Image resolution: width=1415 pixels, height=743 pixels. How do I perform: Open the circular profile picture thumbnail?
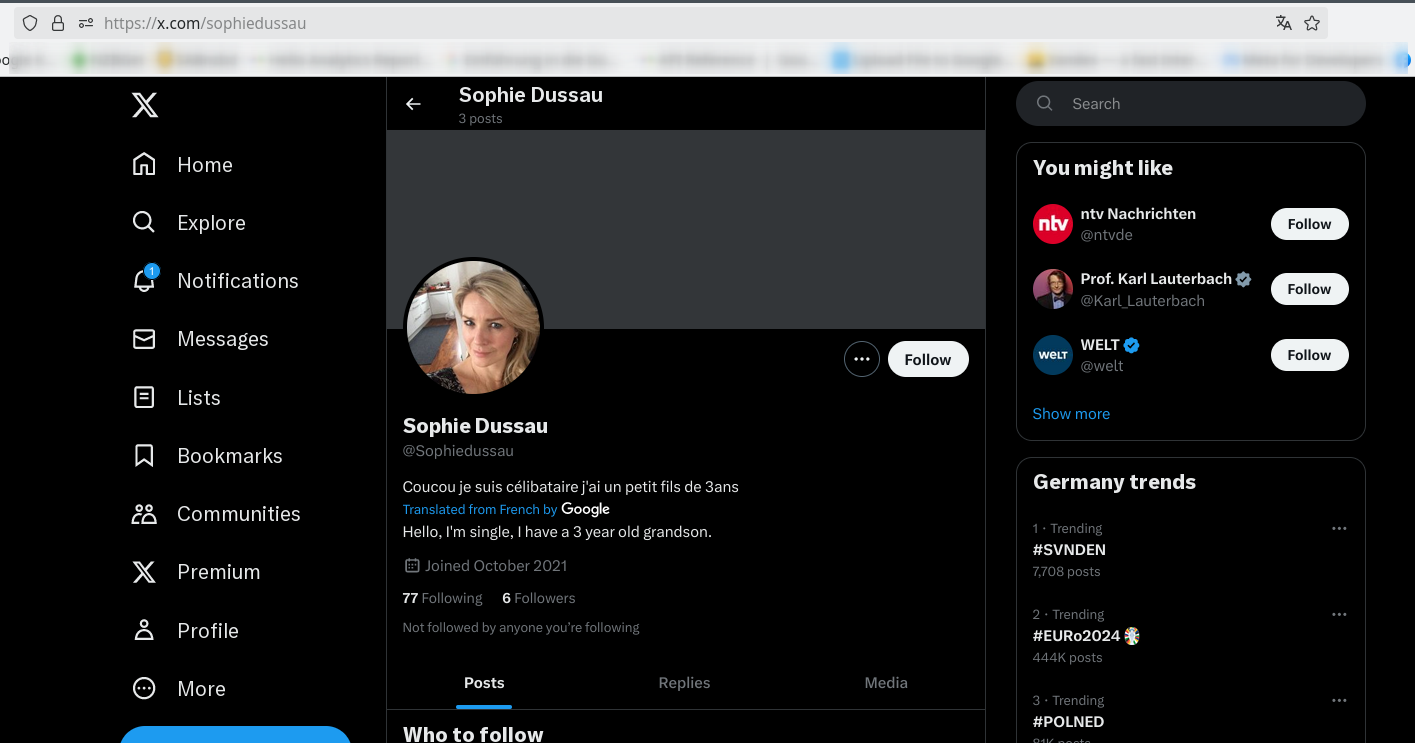pos(473,328)
